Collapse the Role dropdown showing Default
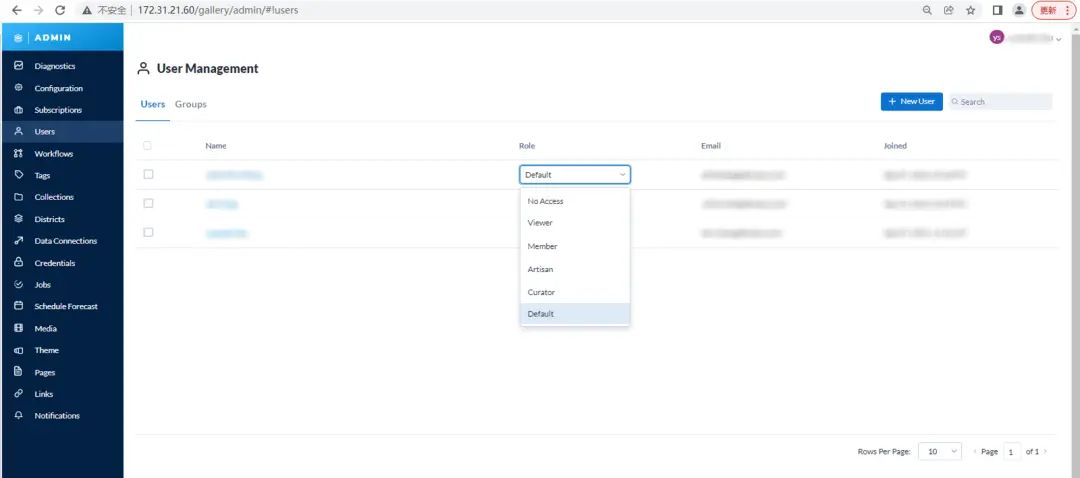Image resolution: width=1080 pixels, height=478 pixels. tap(574, 175)
